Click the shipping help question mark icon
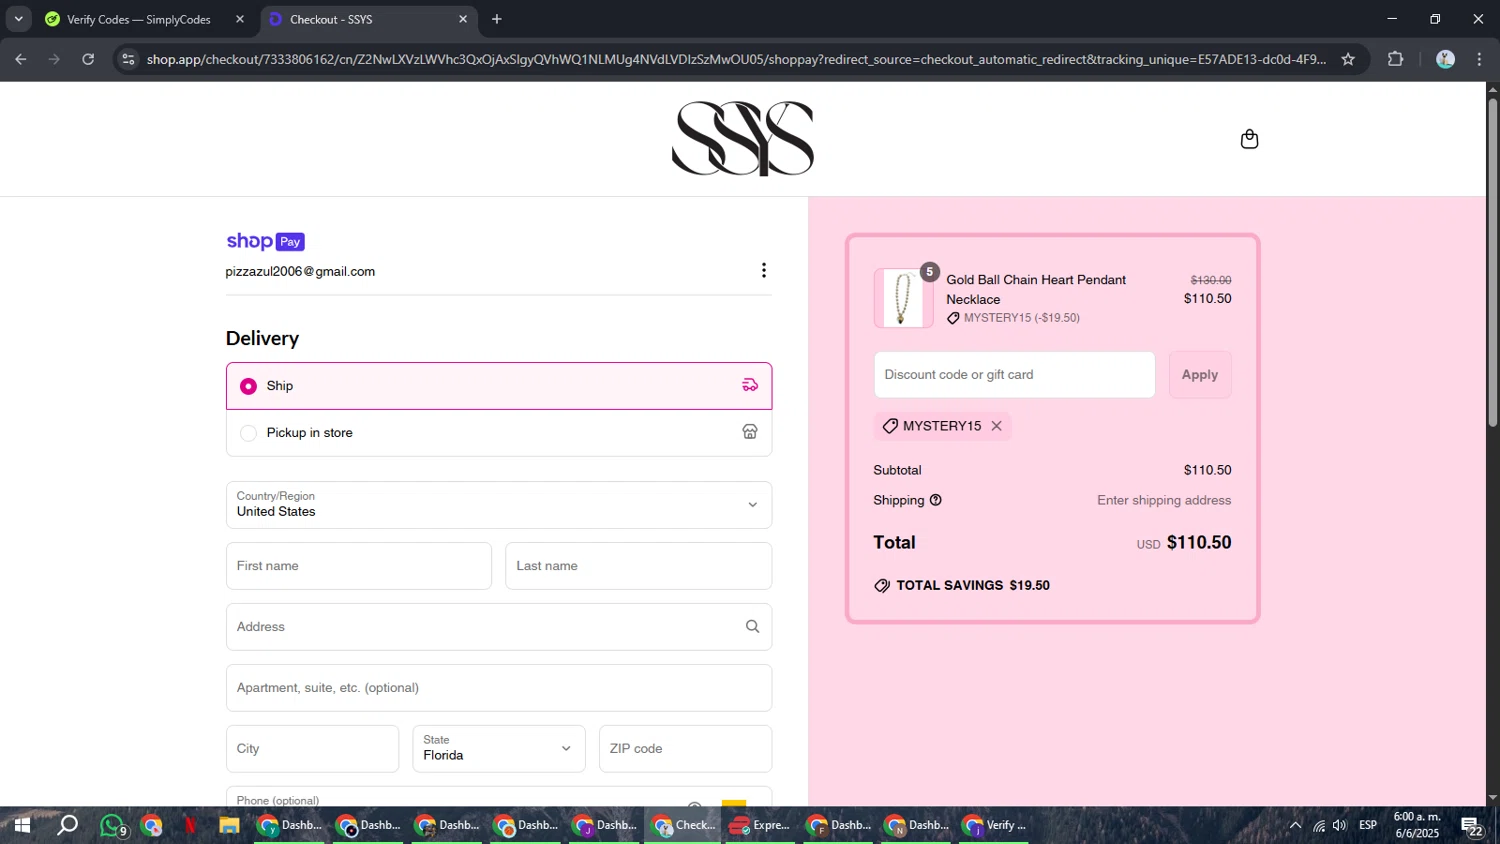Viewport: 1500px width, 844px height. 936,500
